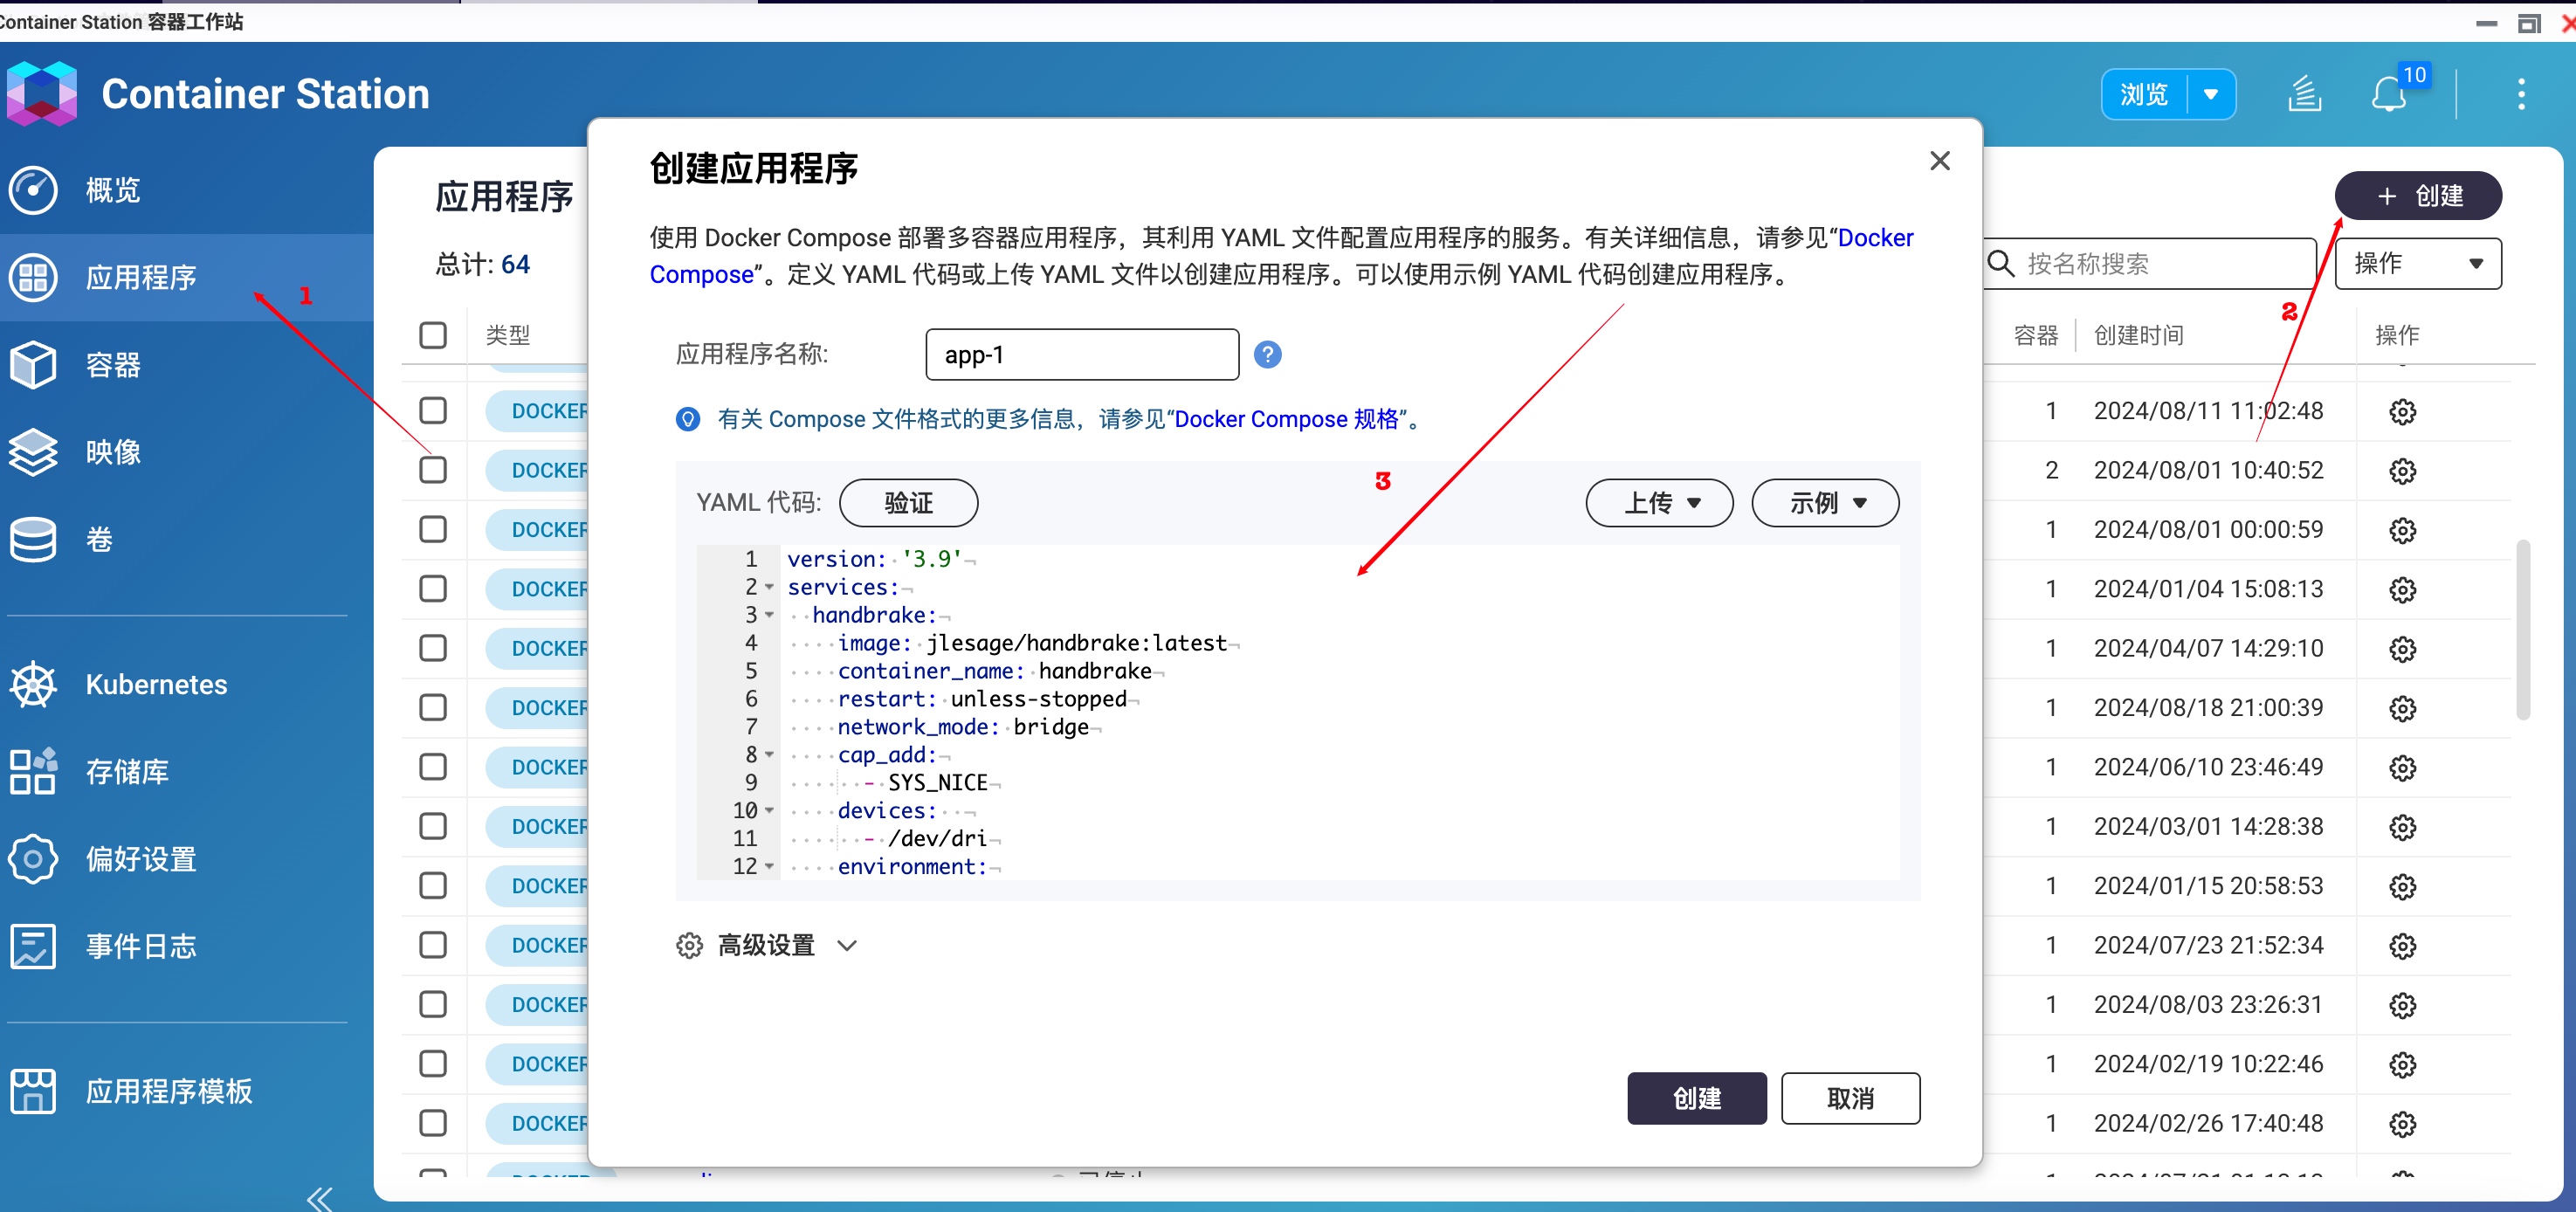The width and height of the screenshot is (2576, 1212).
Task: Select 容器 from the sidebar
Action: click(x=112, y=365)
